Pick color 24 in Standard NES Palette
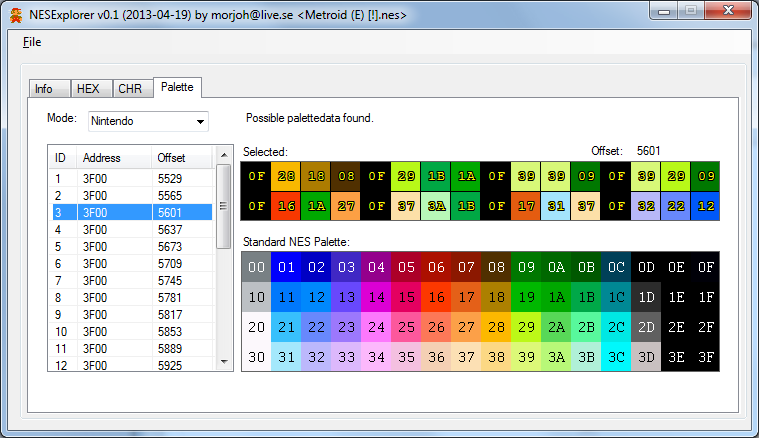Viewport: 759px width, 438px height. coord(376,327)
